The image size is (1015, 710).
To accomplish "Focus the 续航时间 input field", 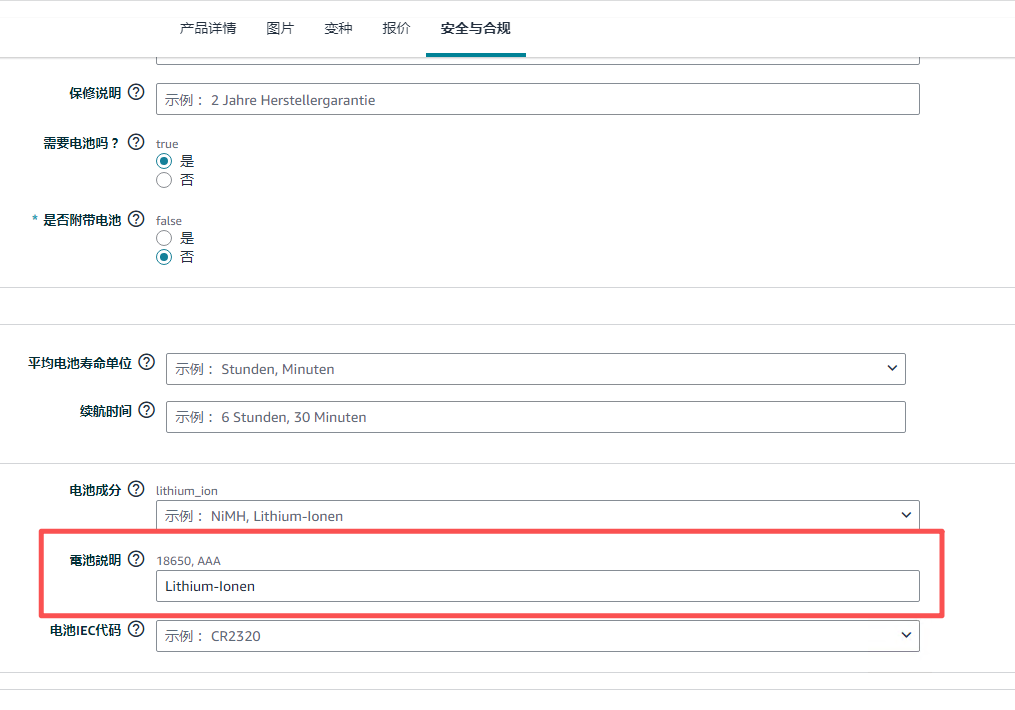I will pyautogui.click(x=535, y=417).
